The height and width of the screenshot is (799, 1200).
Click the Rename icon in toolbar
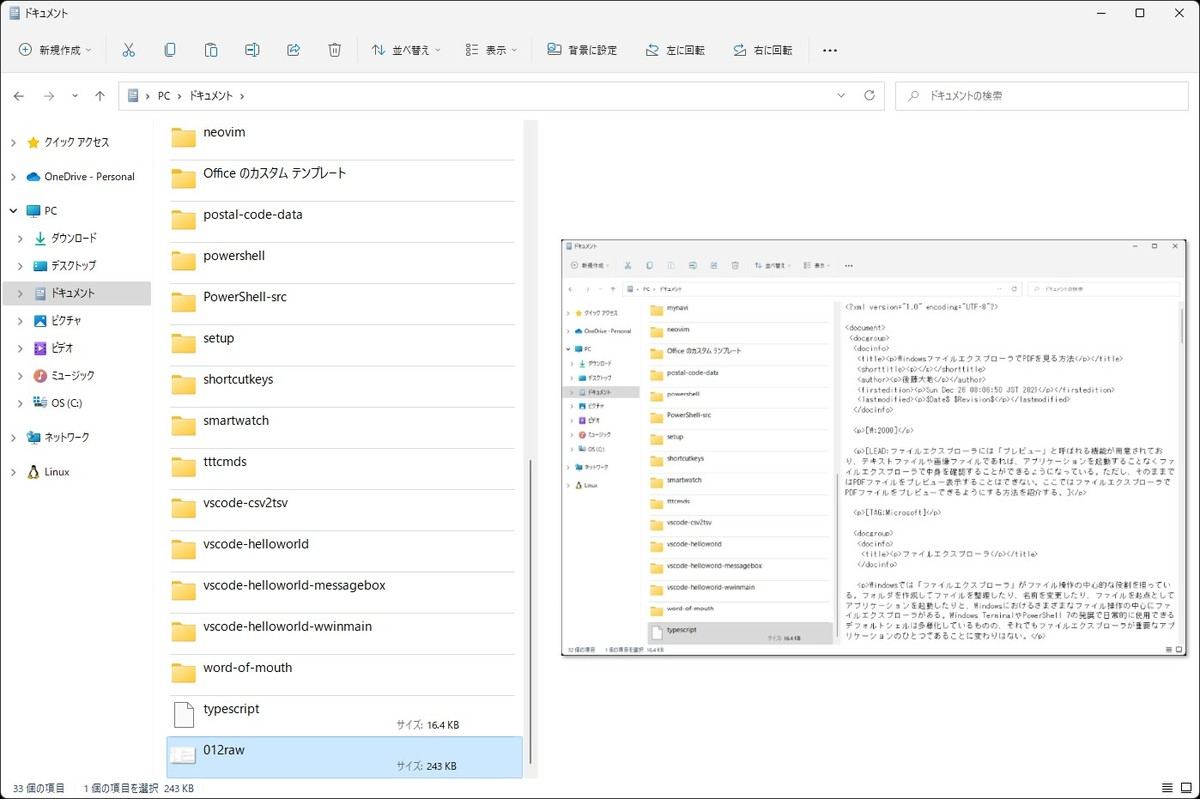tap(253, 50)
